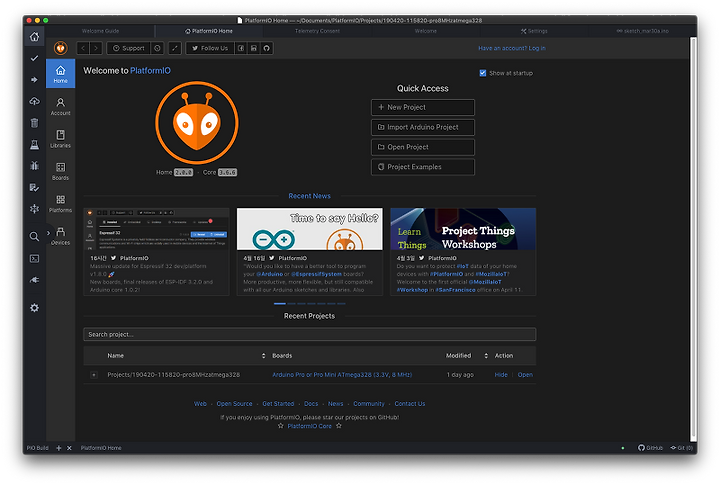Open find in project magnifier icon

click(34, 237)
